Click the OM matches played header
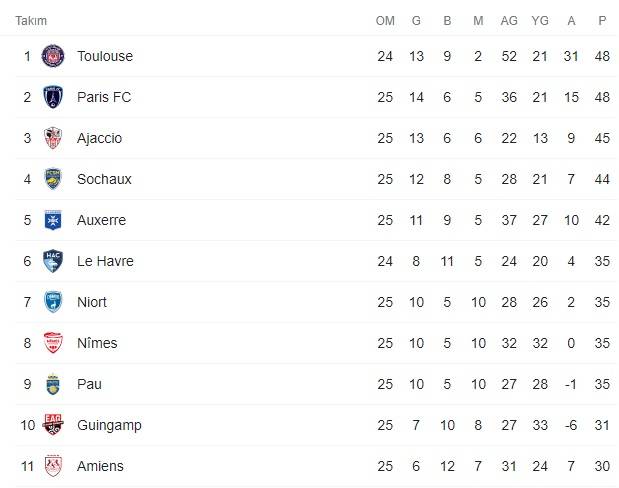Image resolution: width=619 pixels, height=488 pixels. [x=385, y=21]
